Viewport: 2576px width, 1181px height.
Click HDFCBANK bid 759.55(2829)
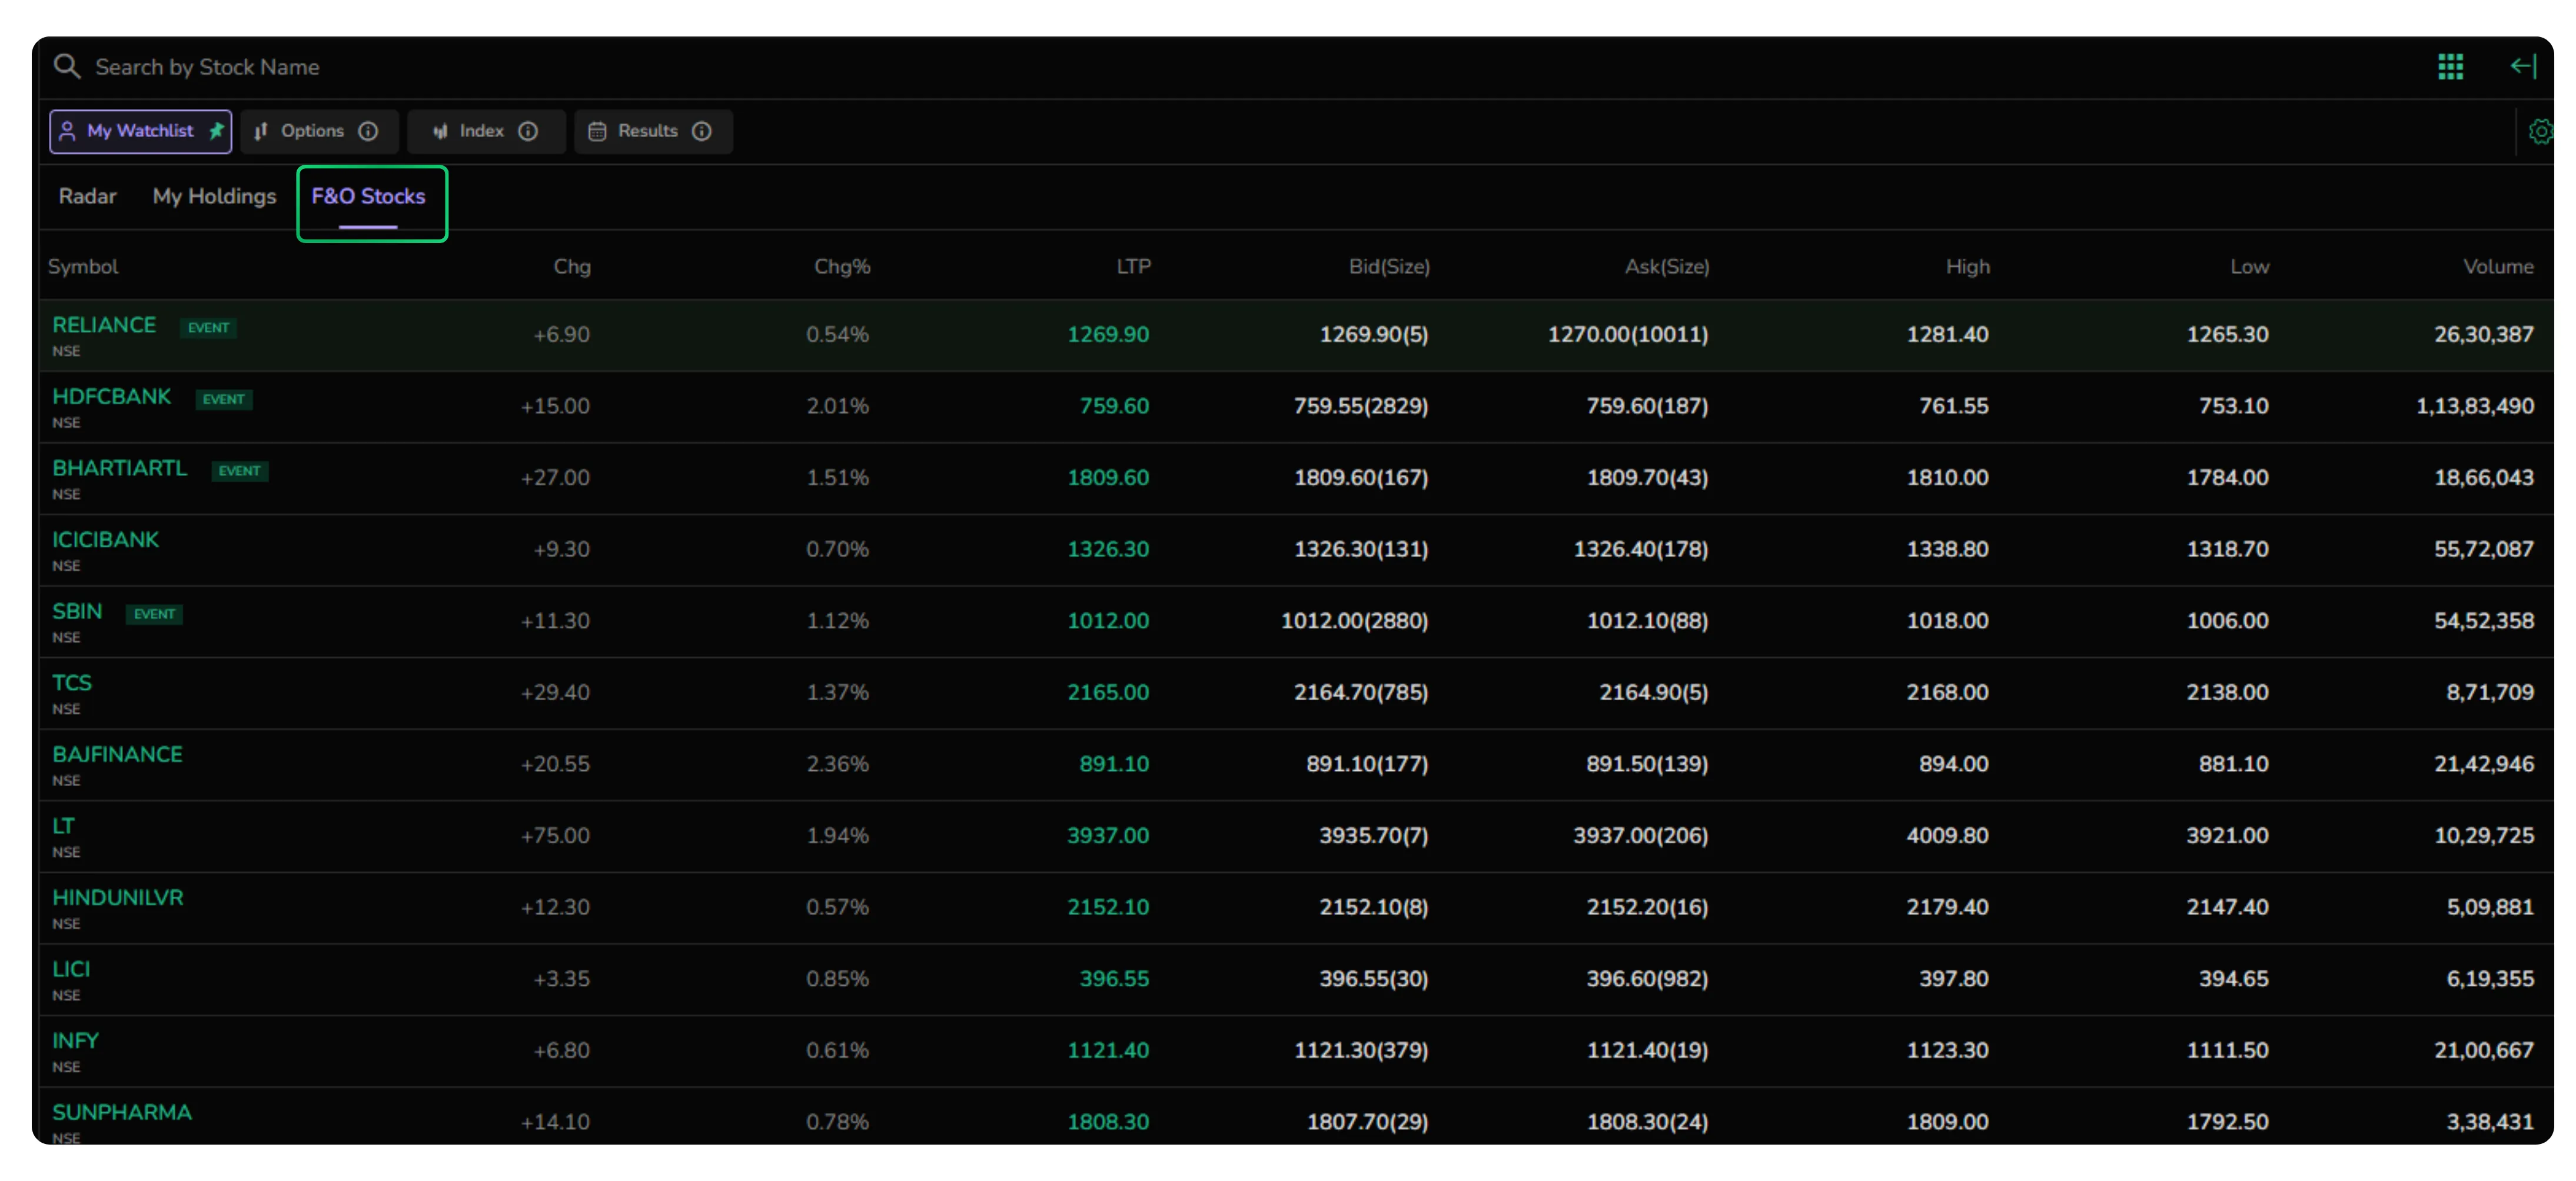point(1360,406)
